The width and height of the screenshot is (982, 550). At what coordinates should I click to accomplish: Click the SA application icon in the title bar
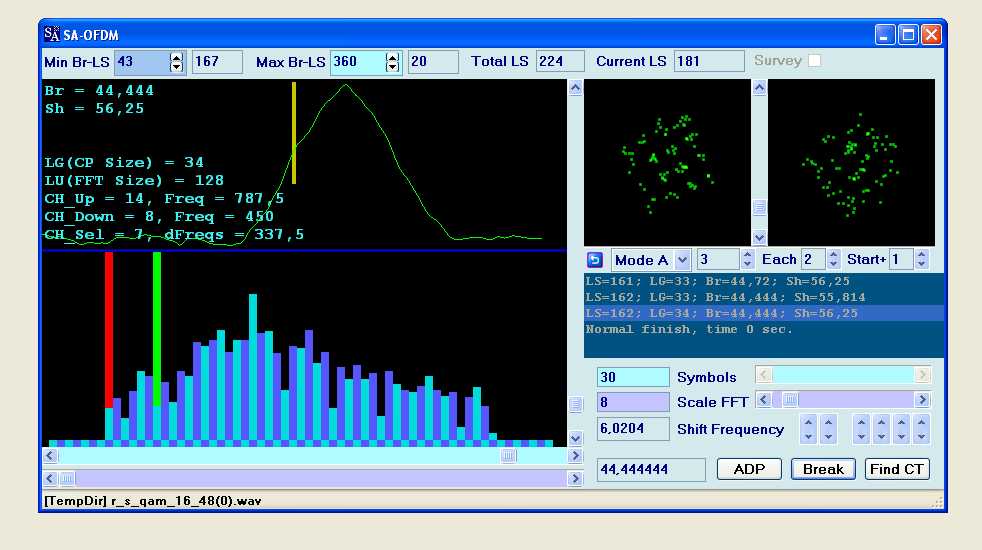52,34
